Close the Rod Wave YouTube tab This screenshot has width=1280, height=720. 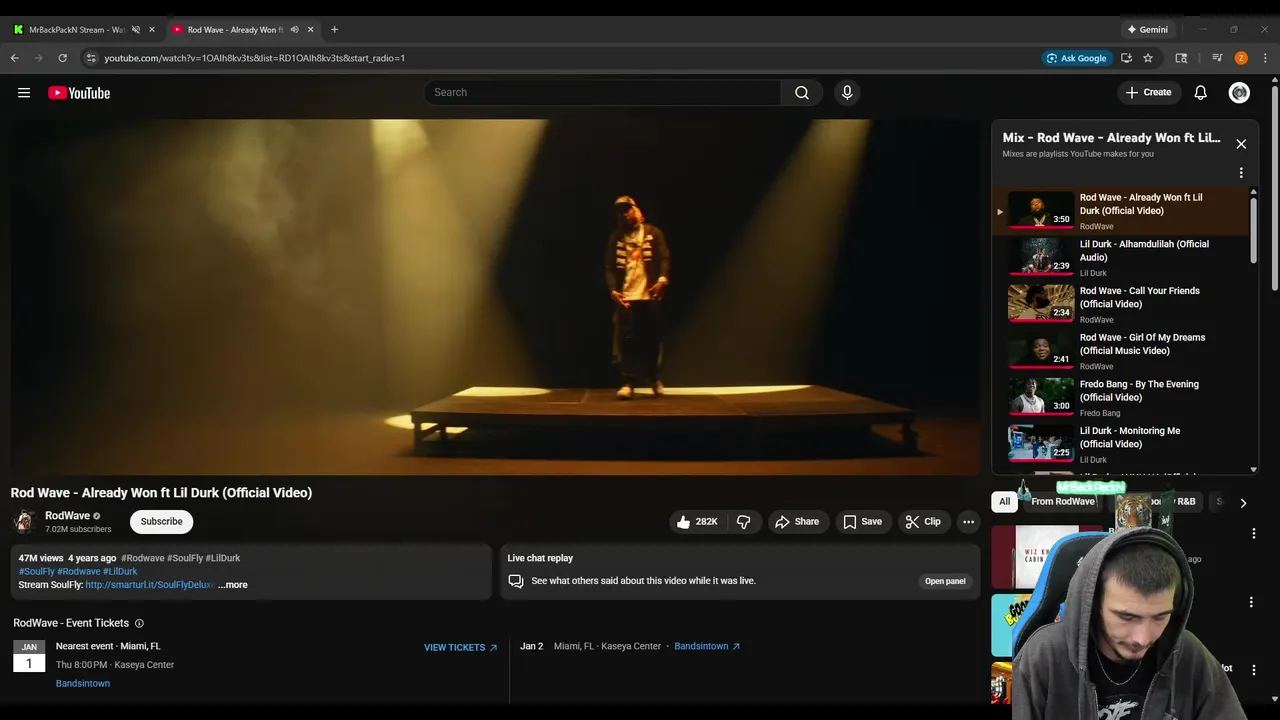tap(310, 30)
